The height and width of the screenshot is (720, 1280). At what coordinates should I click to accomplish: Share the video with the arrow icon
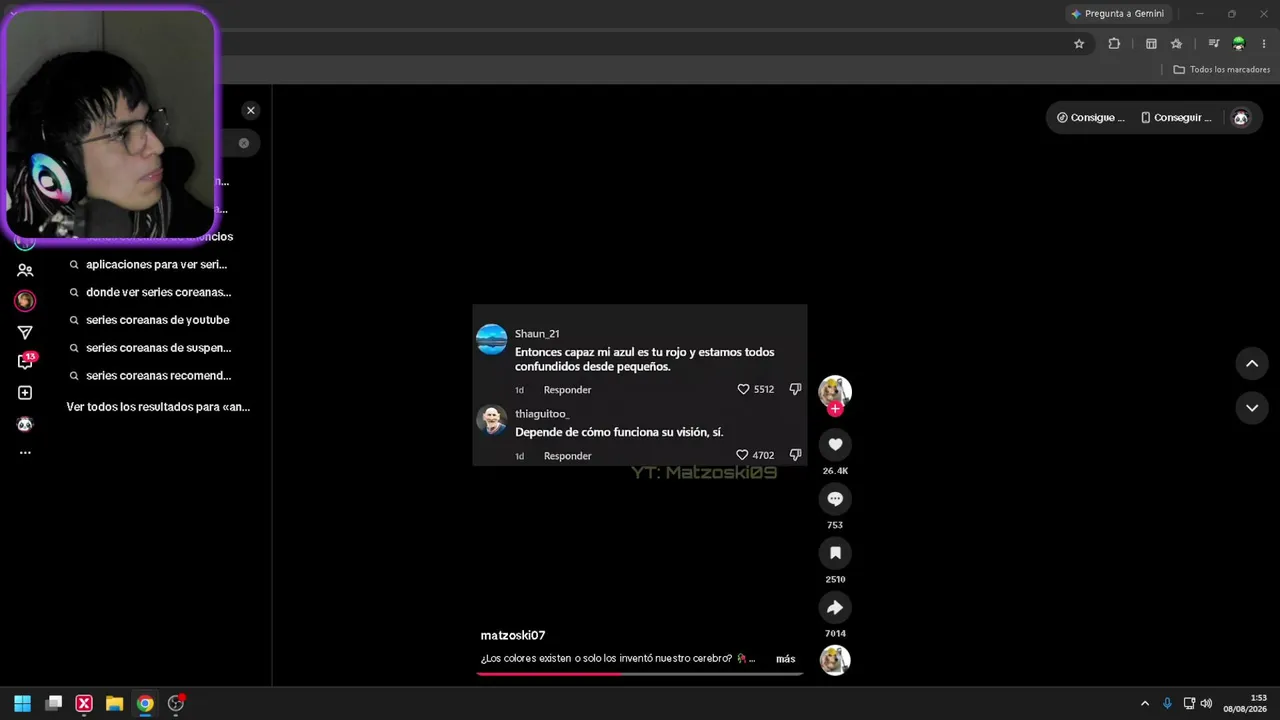click(x=835, y=607)
